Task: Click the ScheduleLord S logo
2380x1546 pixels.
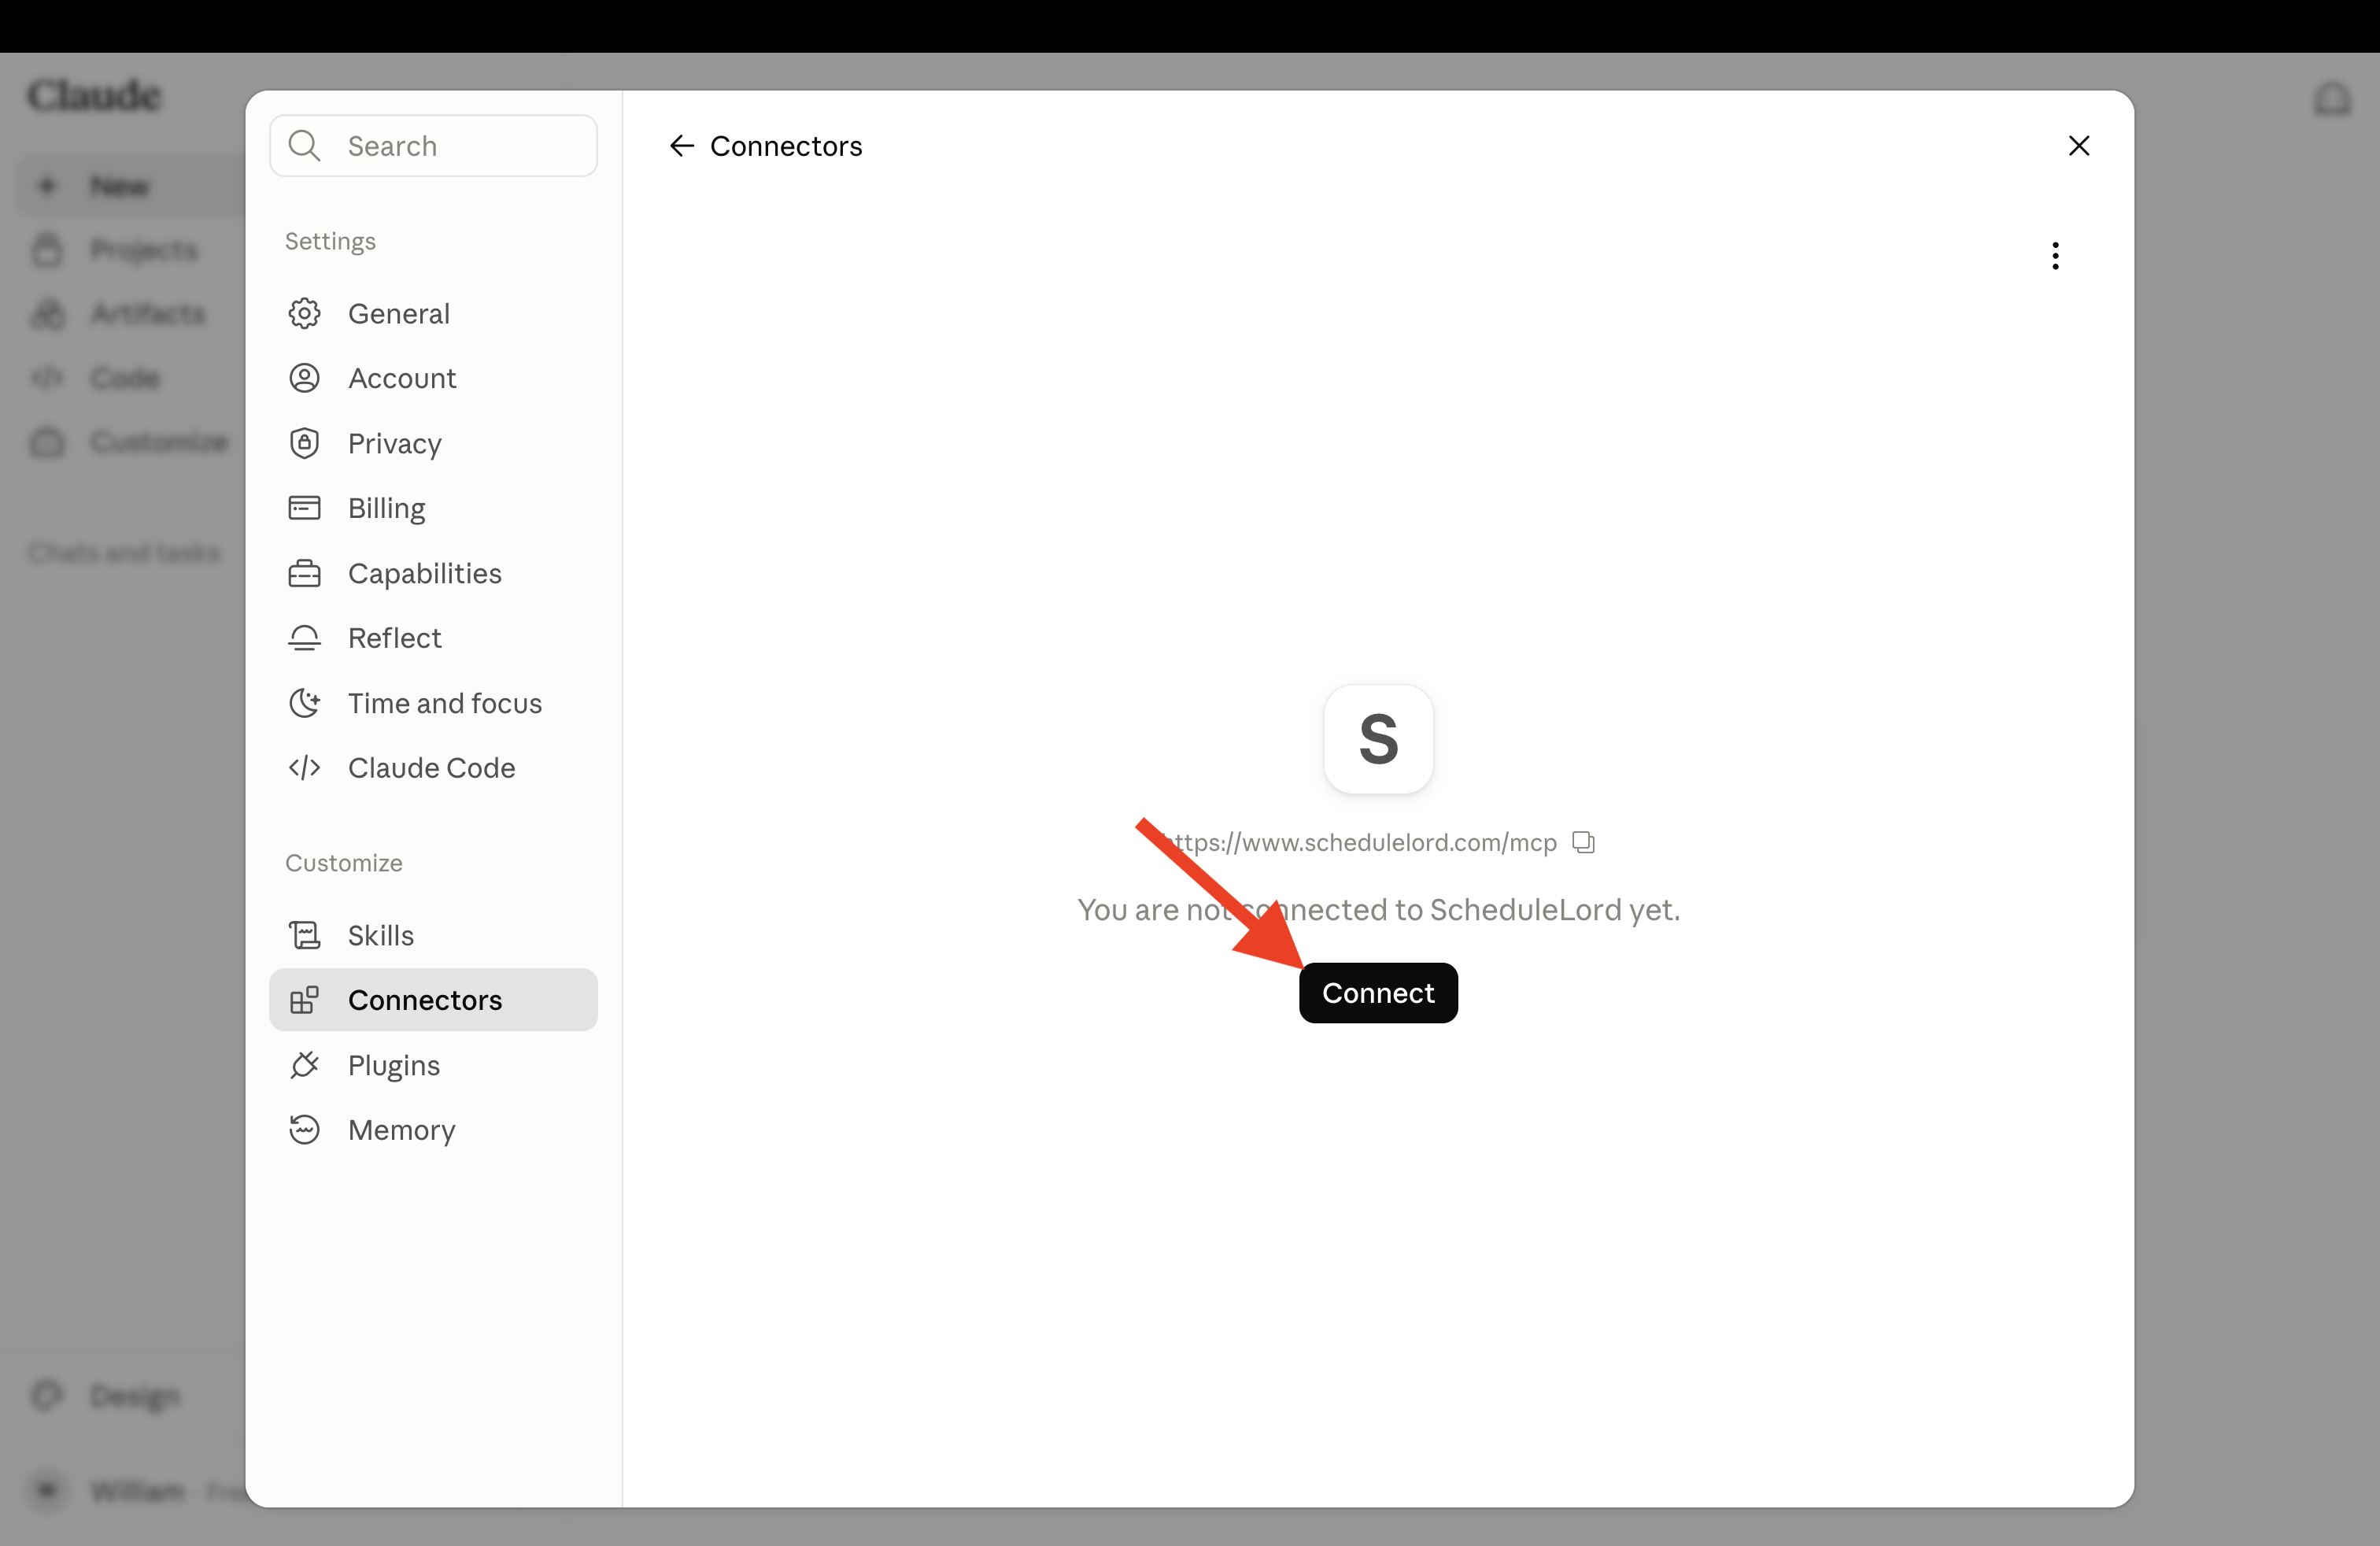Action: click(x=1378, y=739)
